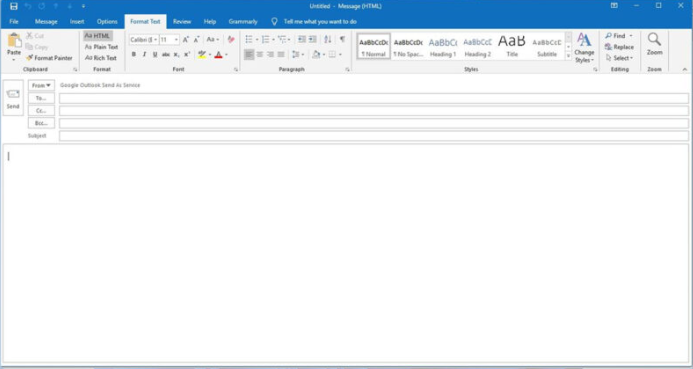Click the bullets list icon
The image size is (693, 369).
pos(249,40)
